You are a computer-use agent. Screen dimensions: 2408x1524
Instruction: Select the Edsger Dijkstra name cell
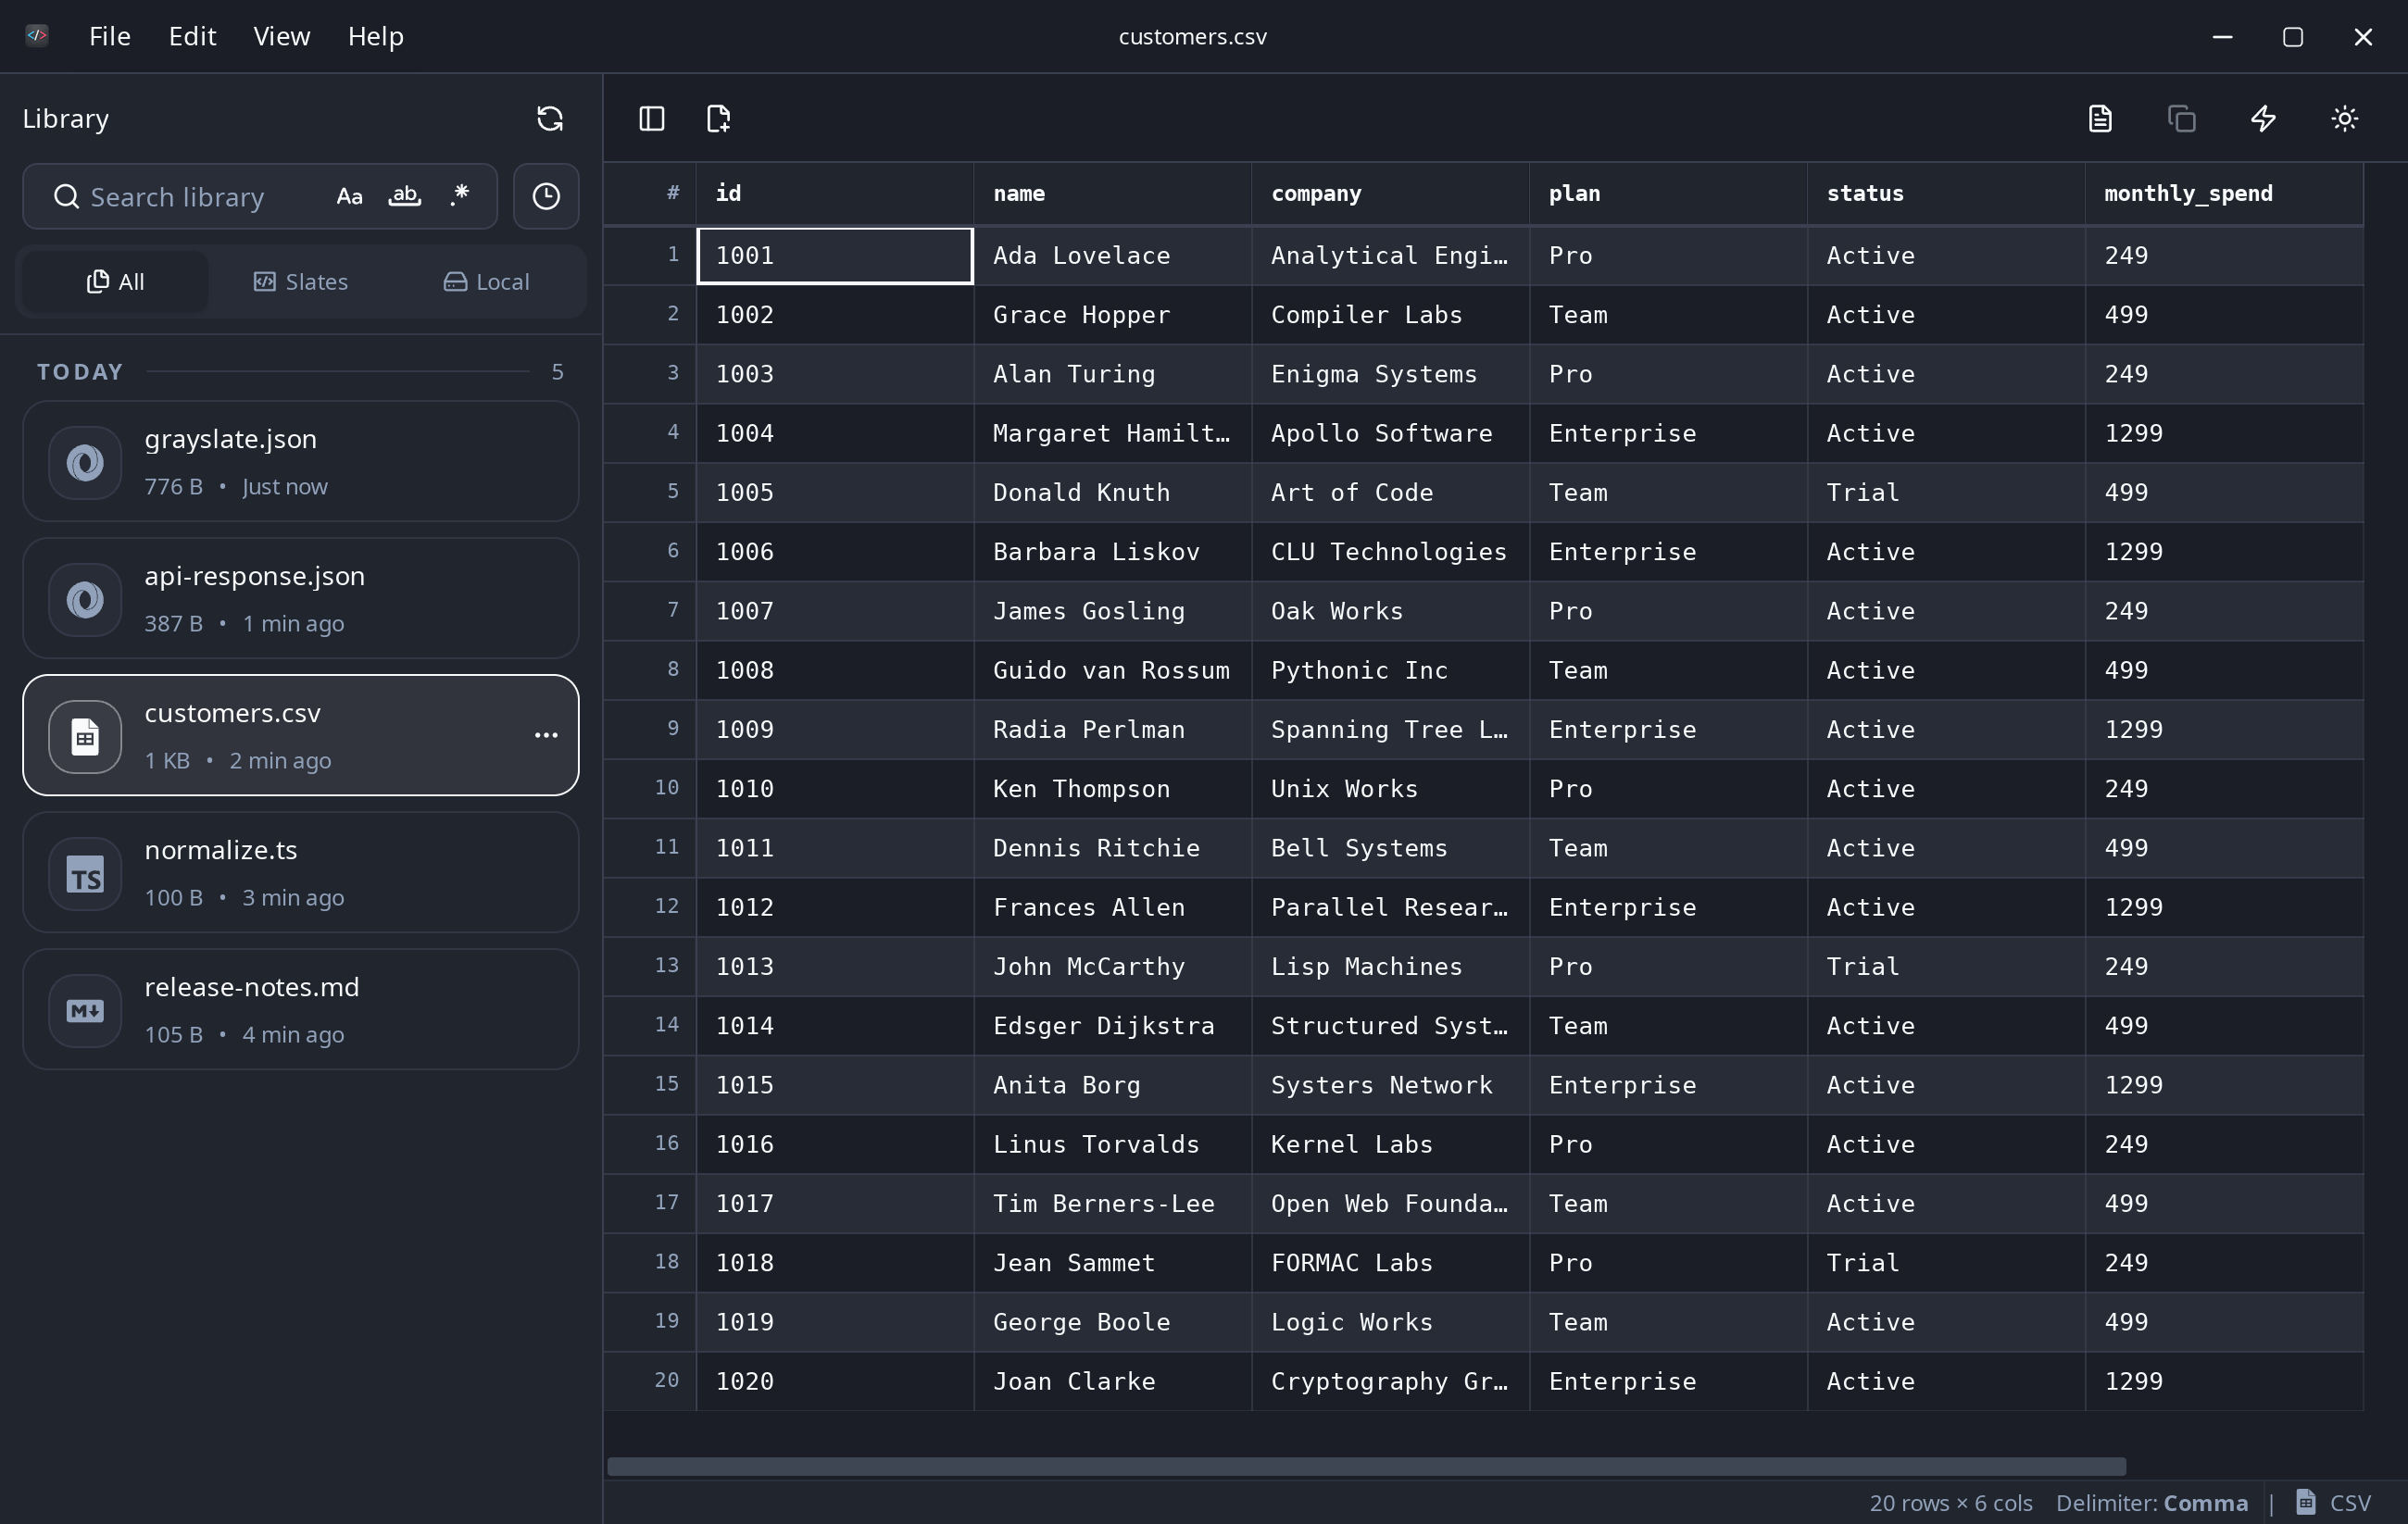tap(1113, 1026)
